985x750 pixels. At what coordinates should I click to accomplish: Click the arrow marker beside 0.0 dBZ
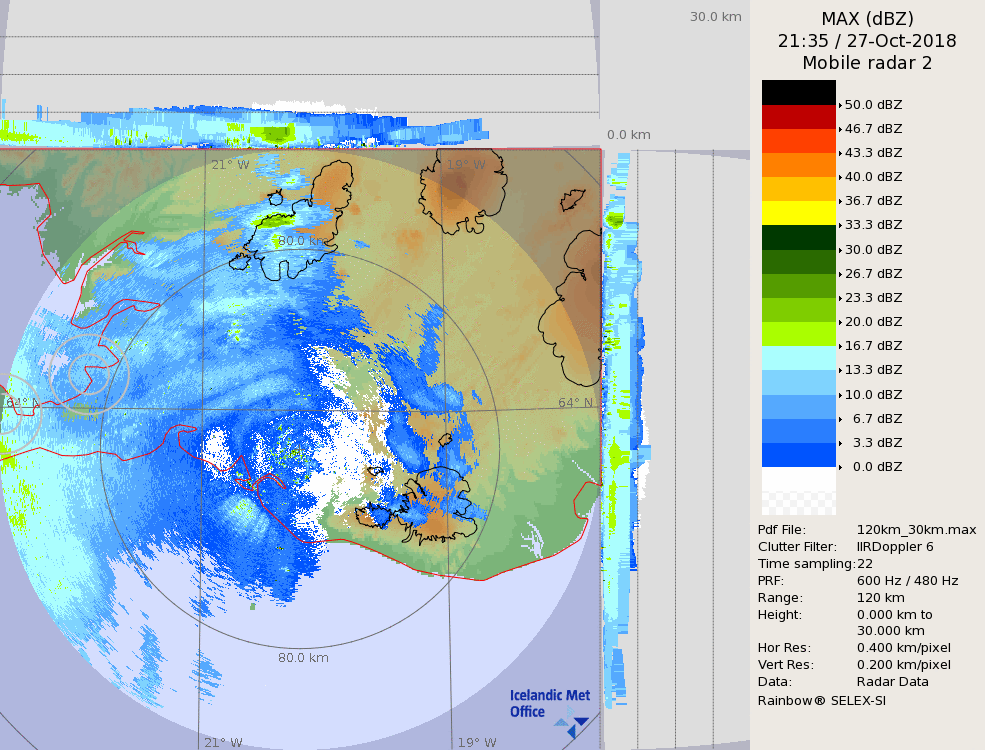[x=840, y=467]
